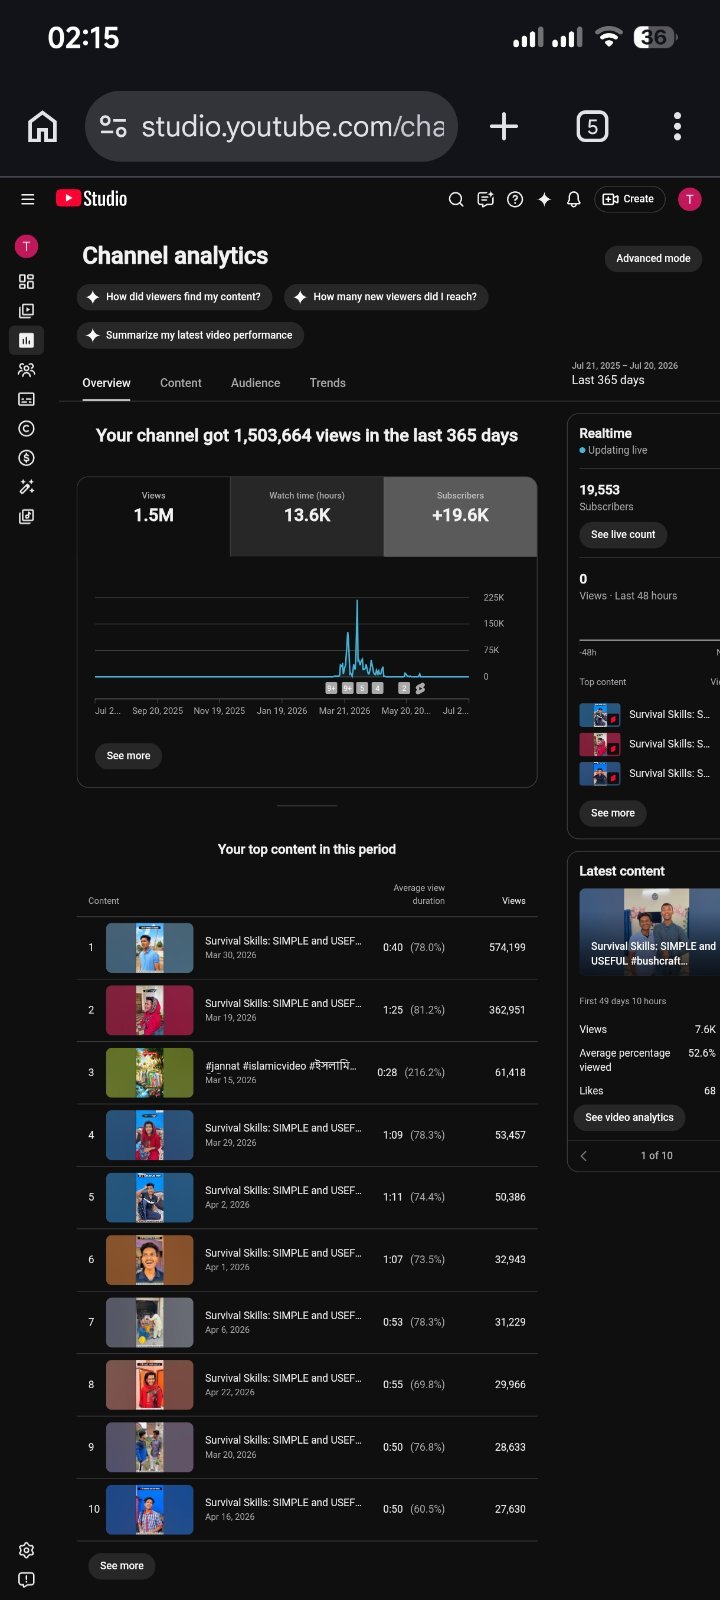
Task: Open thumbnail of top content ranked 1
Action: tap(150, 948)
